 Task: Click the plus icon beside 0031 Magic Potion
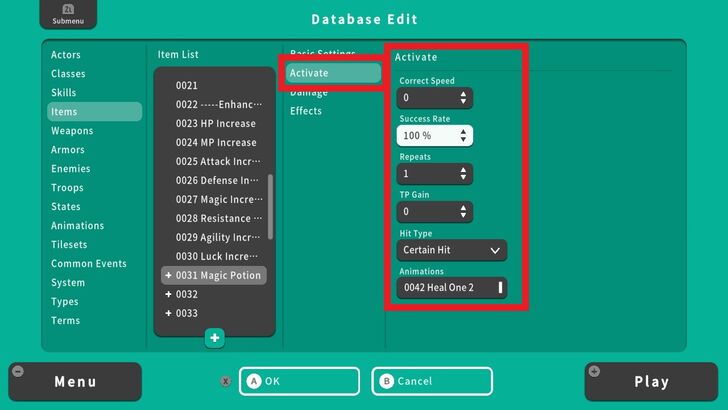(x=168, y=276)
